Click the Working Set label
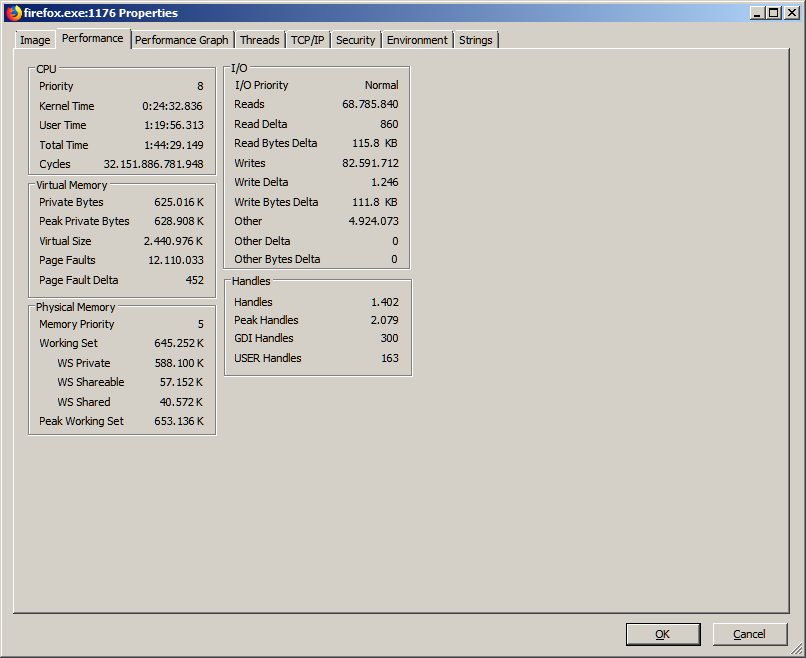The image size is (806, 658). click(x=68, y=343)
